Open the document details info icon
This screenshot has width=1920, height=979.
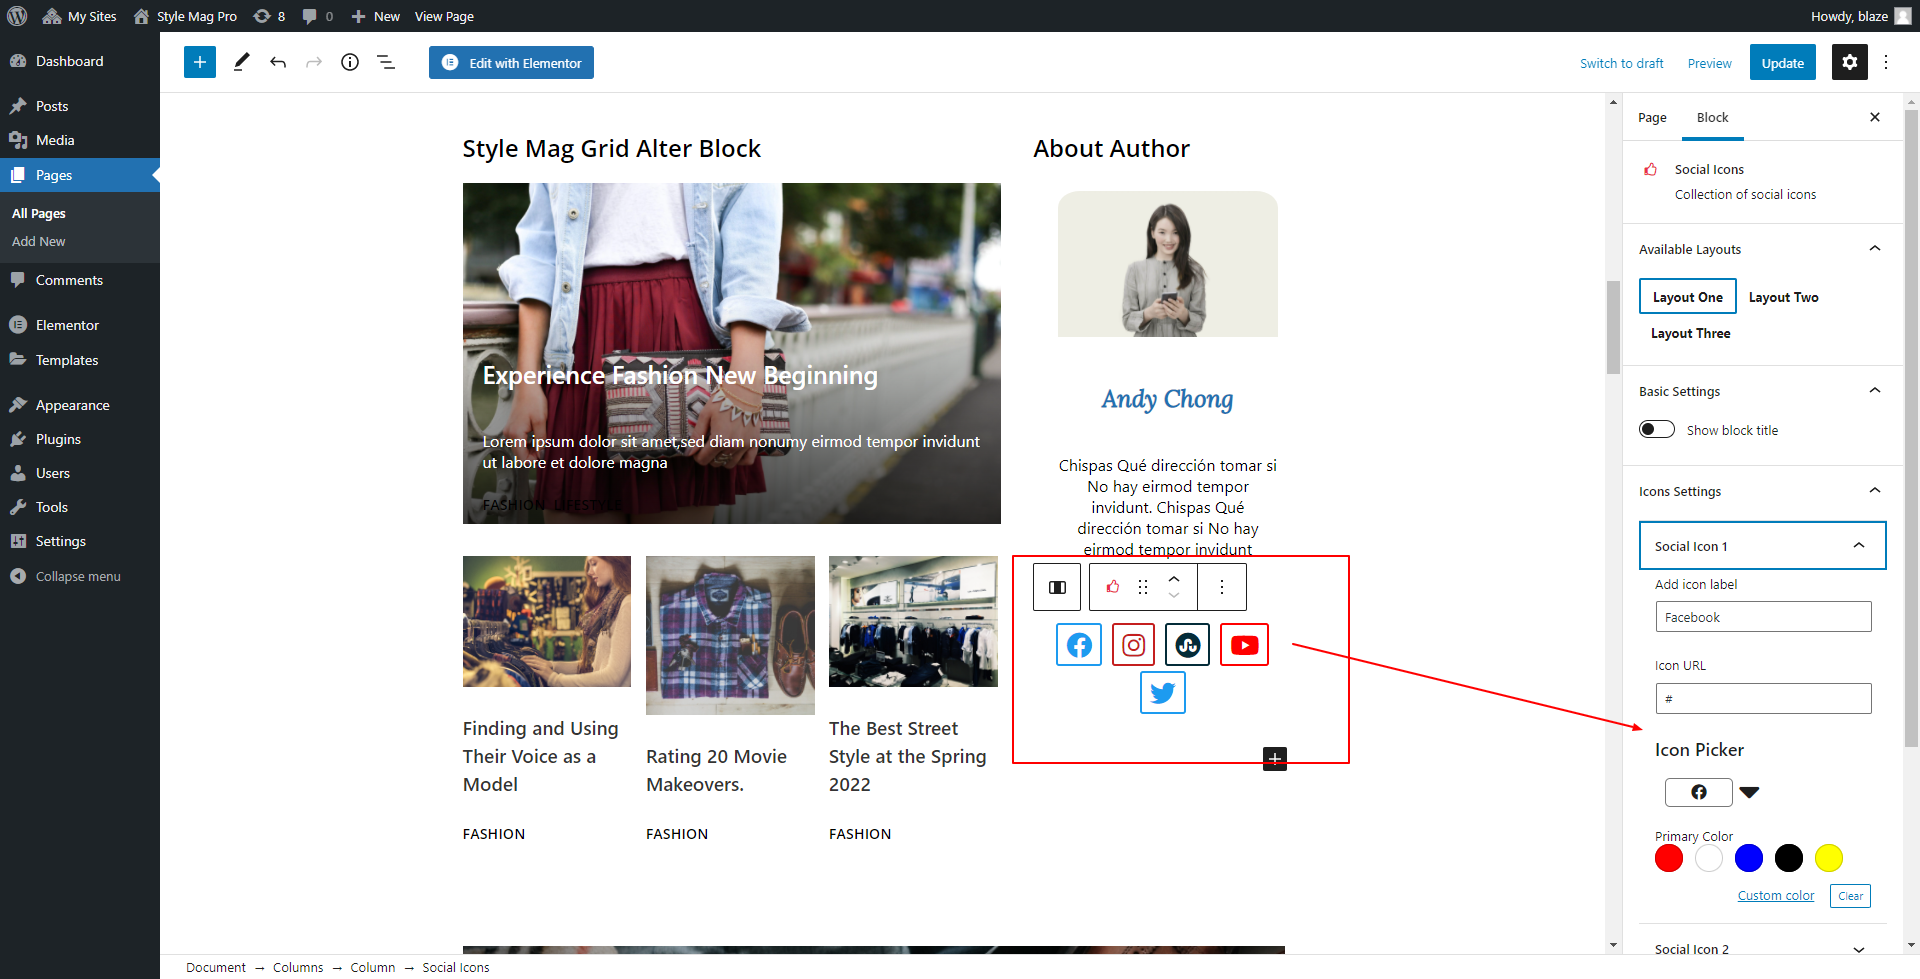[x=350, y=63]
